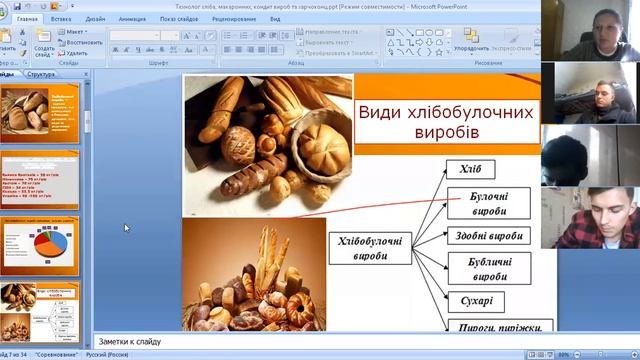Toggle strikethrough text formatting
The width and height of the screenshot is (640, 360).
pyautogui.click(x=150, y=50)
